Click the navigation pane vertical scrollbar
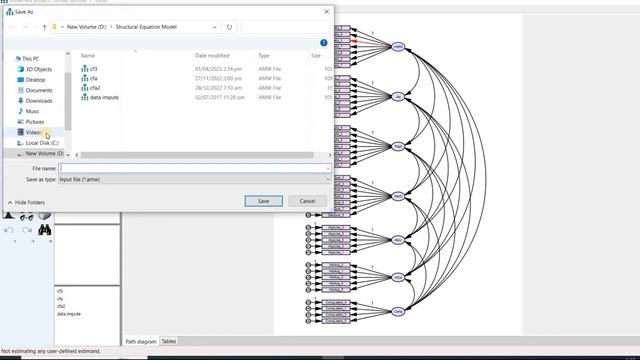640x360 pixels. [68, 102]
